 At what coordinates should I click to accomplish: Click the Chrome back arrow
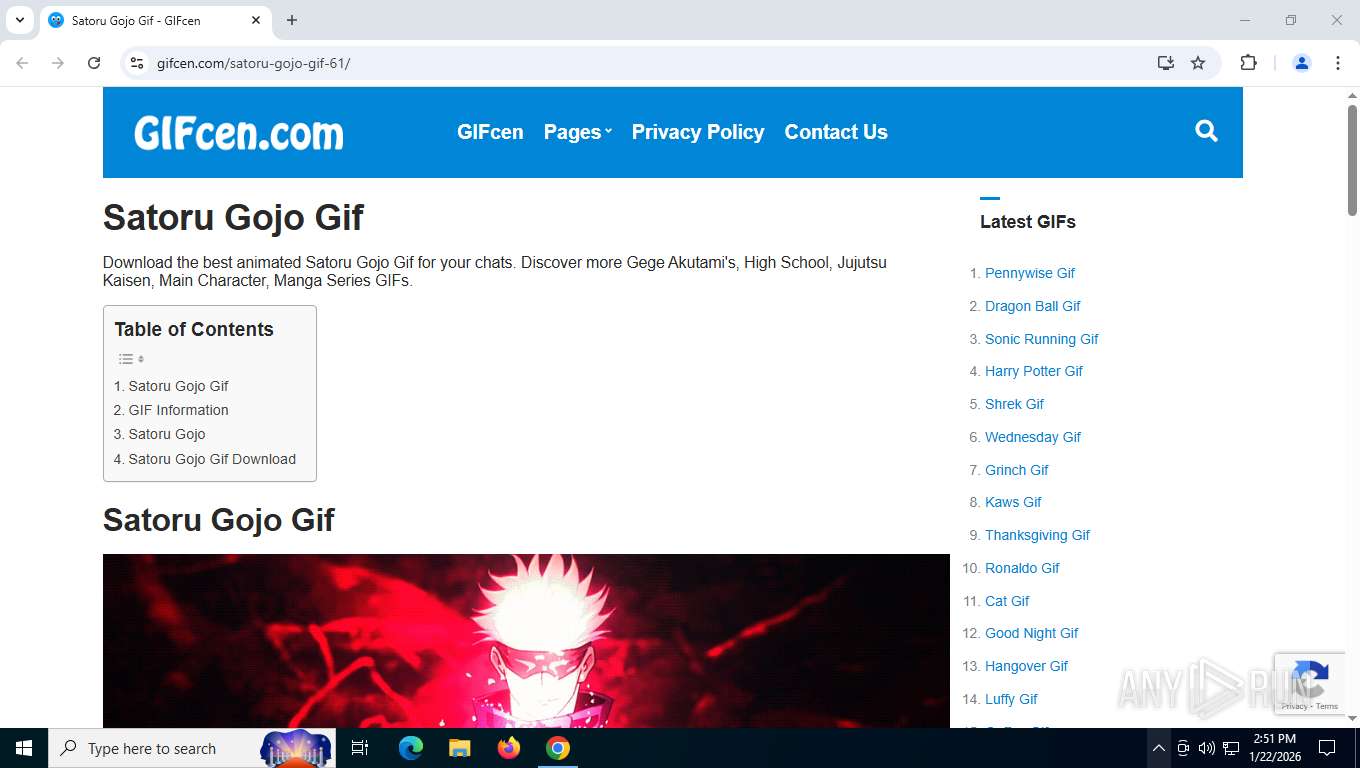22,63
